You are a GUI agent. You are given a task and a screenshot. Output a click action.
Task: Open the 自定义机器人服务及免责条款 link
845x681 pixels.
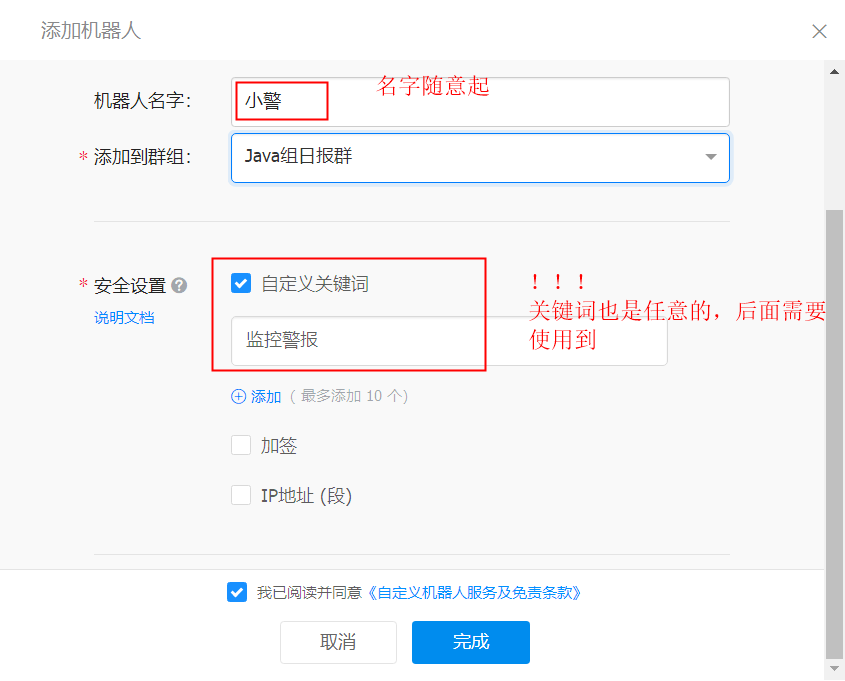click(474, 593)
